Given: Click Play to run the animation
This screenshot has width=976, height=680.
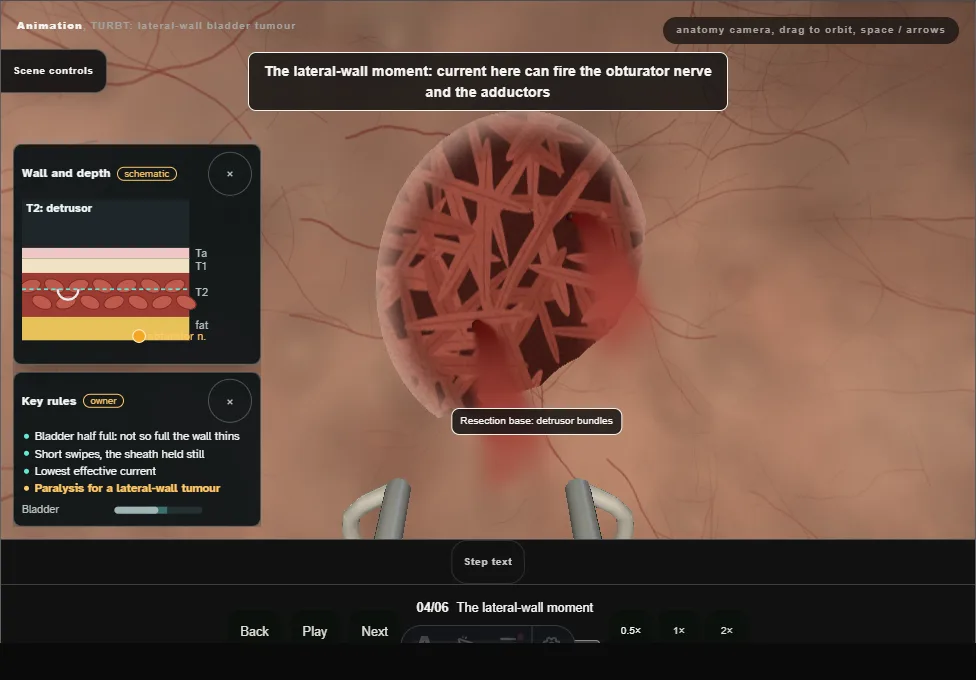Looking at the screenshot, I should tap(314, 631).
